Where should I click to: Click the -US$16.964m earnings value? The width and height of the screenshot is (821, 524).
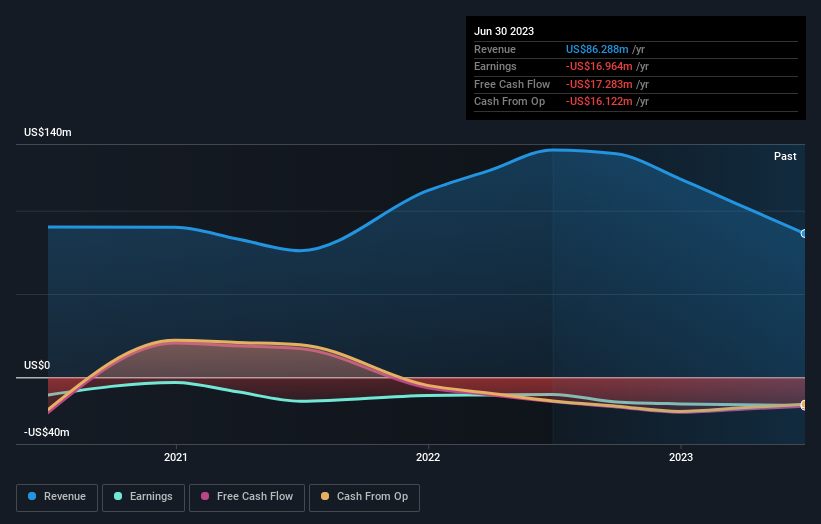click(x=599, y=66)
